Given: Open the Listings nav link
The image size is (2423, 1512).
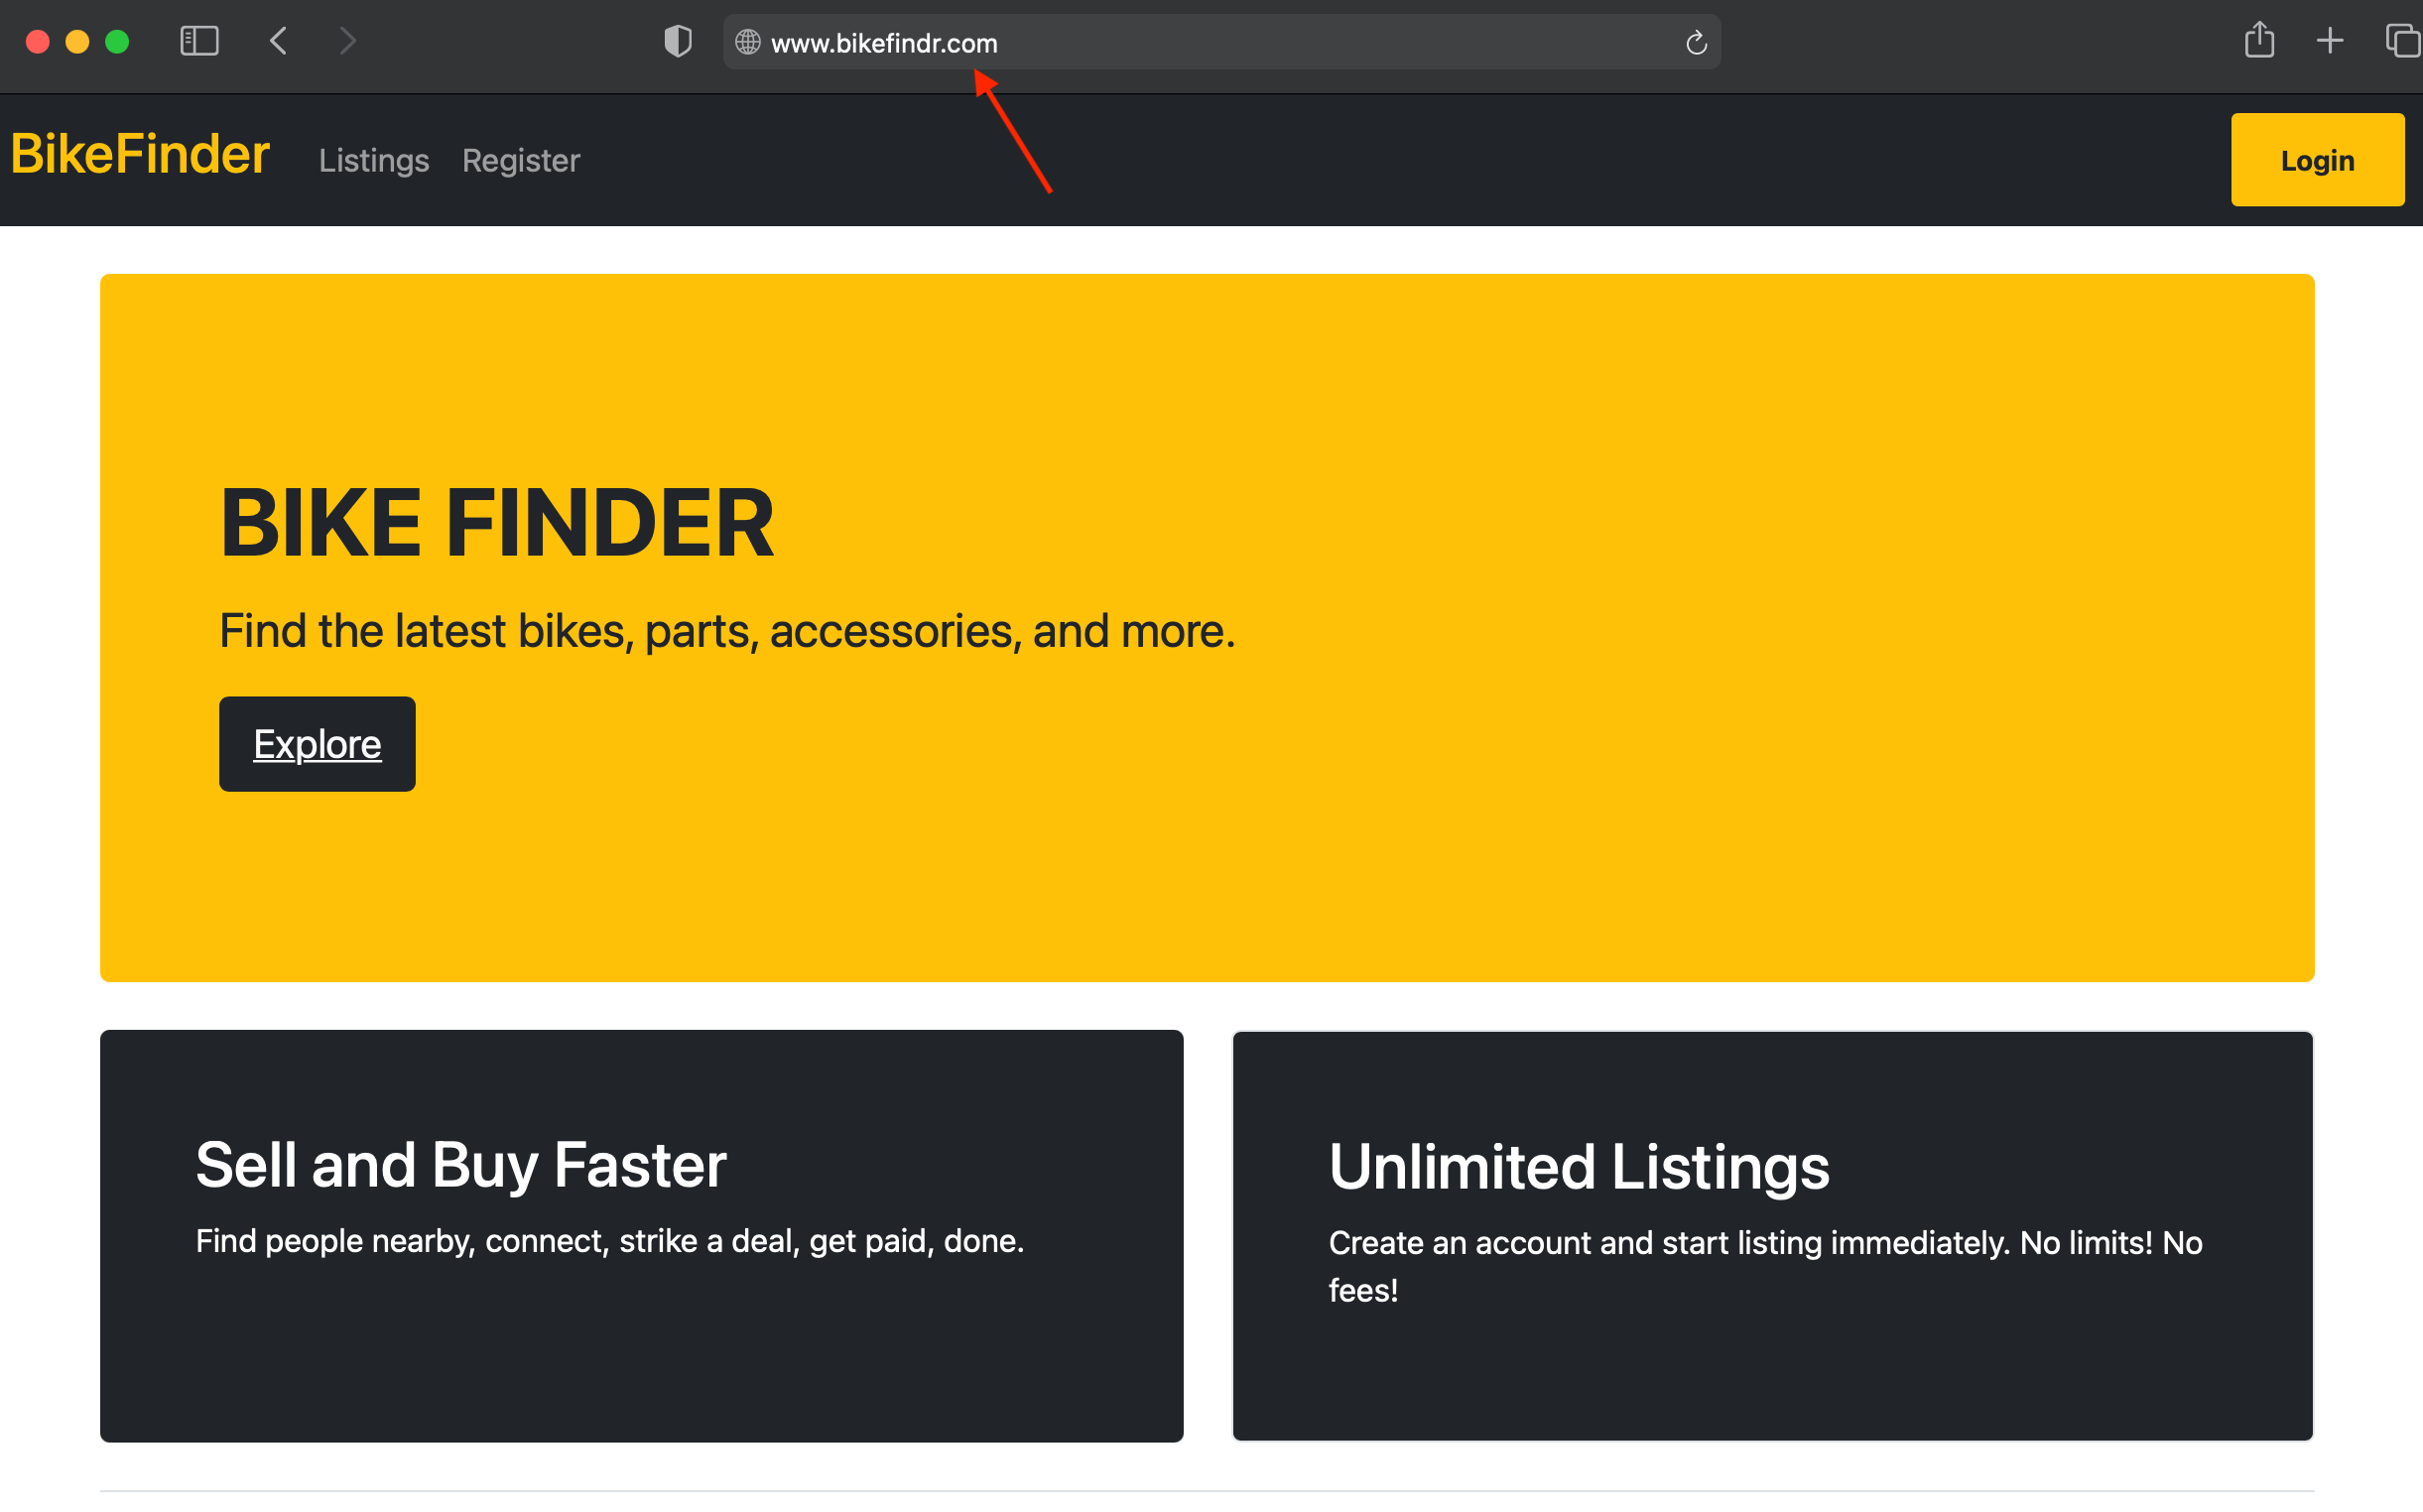Looking at the screenshot, I should (x=373, y=161).
